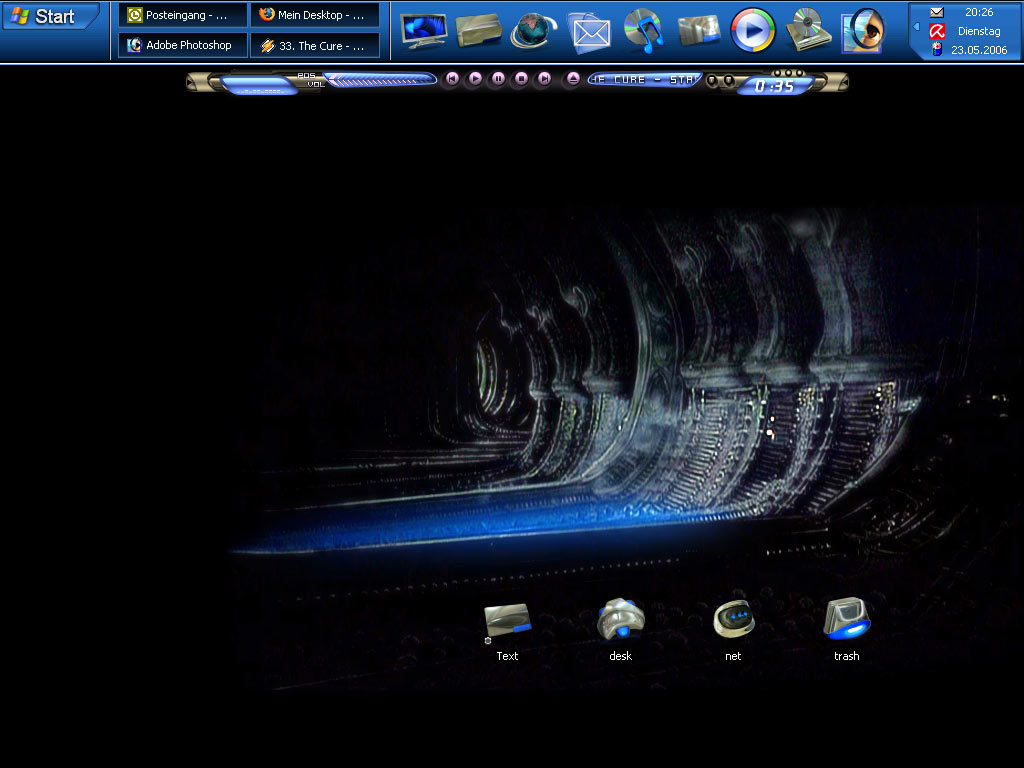Click the position/volume slider in player
Image resolution: width=1024 pixels, height=768 pixels.
(x=380, y=80)
